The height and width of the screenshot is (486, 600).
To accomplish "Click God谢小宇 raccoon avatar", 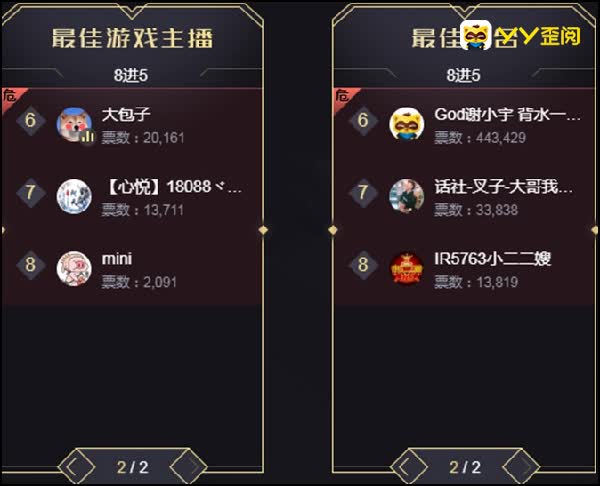I will pos(407,125).
